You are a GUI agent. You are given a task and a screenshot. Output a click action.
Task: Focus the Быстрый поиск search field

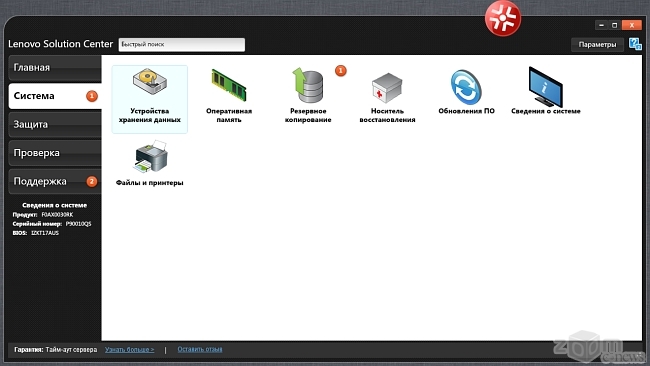[x=182, y=44]
